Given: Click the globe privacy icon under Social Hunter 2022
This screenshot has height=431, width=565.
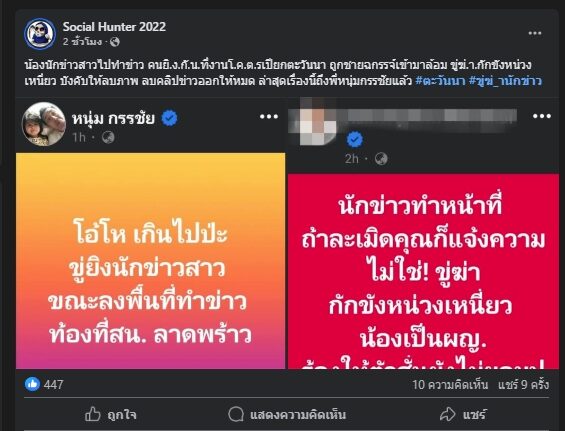Looking at the screenshot, I should tap(115, 42).
